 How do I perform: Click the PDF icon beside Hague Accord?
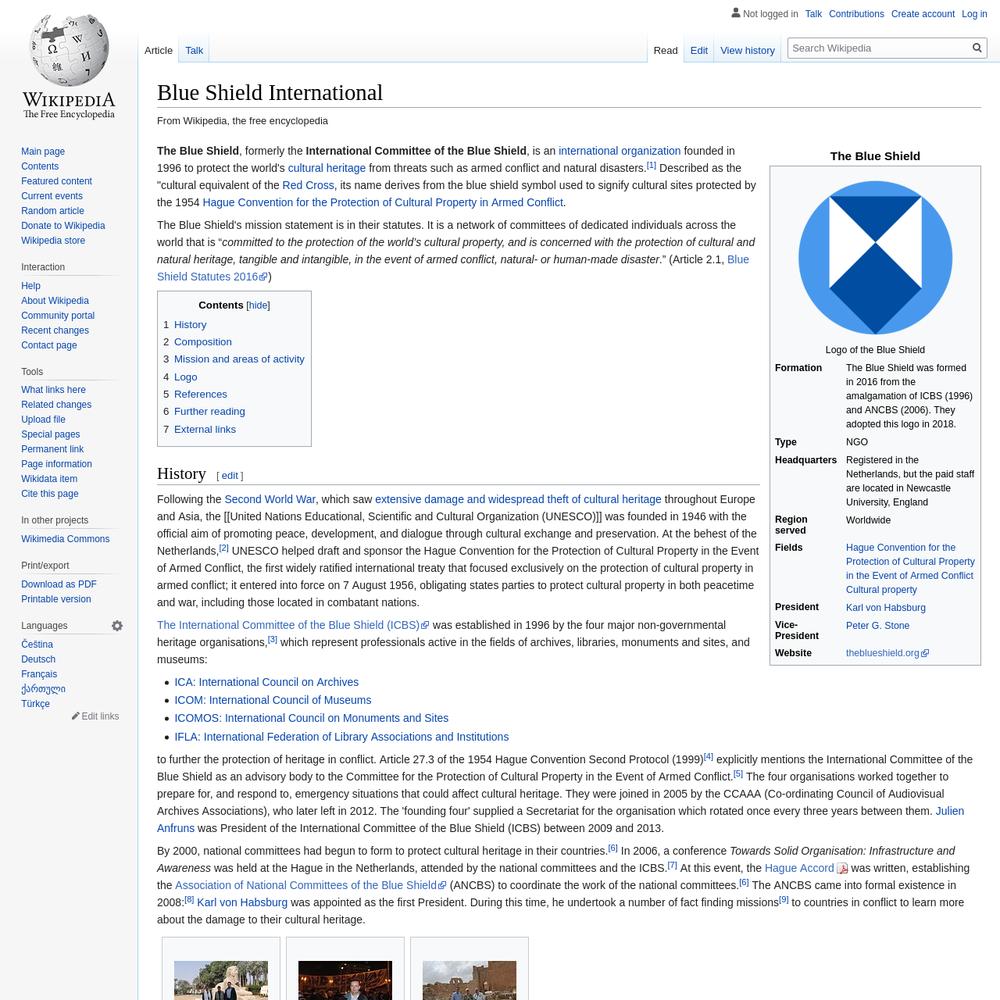click(x=842, y=869)
